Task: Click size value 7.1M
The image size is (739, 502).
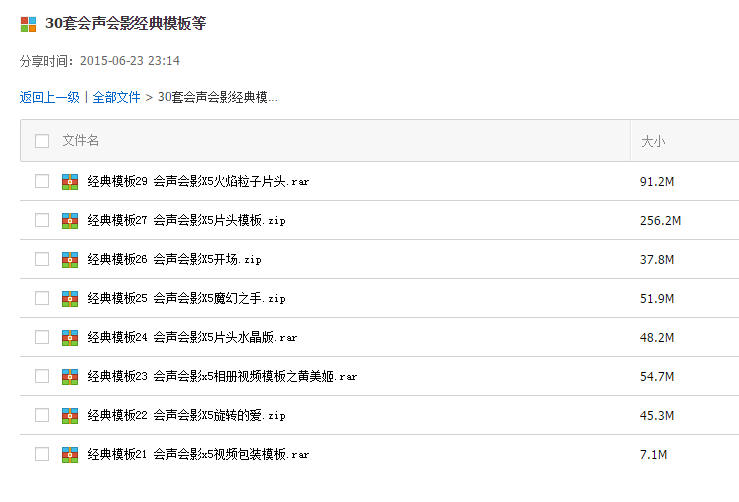Action: (x=653, y=455)
